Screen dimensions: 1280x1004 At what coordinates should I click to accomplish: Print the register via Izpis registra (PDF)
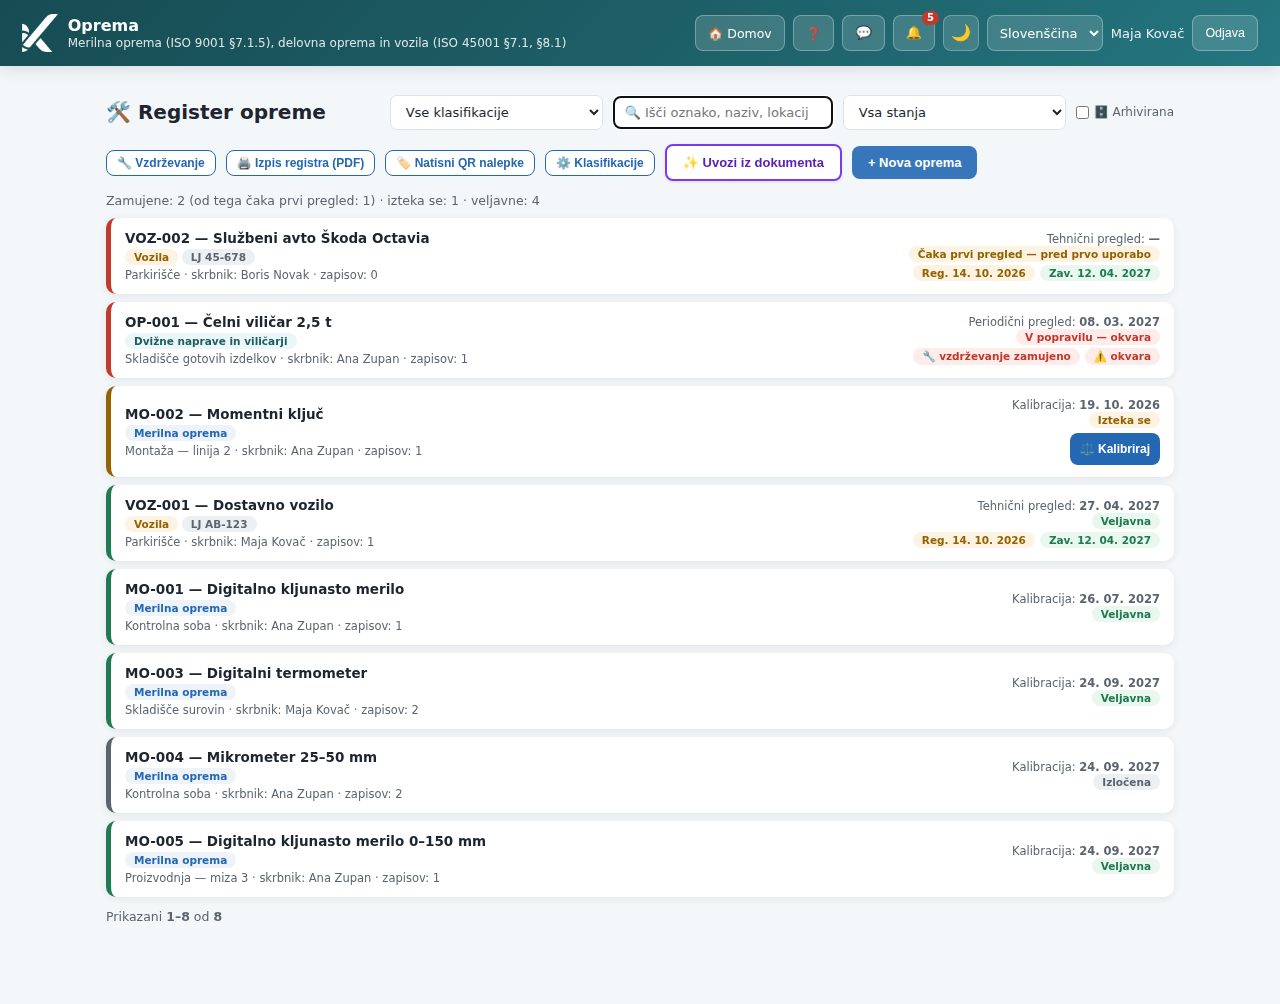301,163
